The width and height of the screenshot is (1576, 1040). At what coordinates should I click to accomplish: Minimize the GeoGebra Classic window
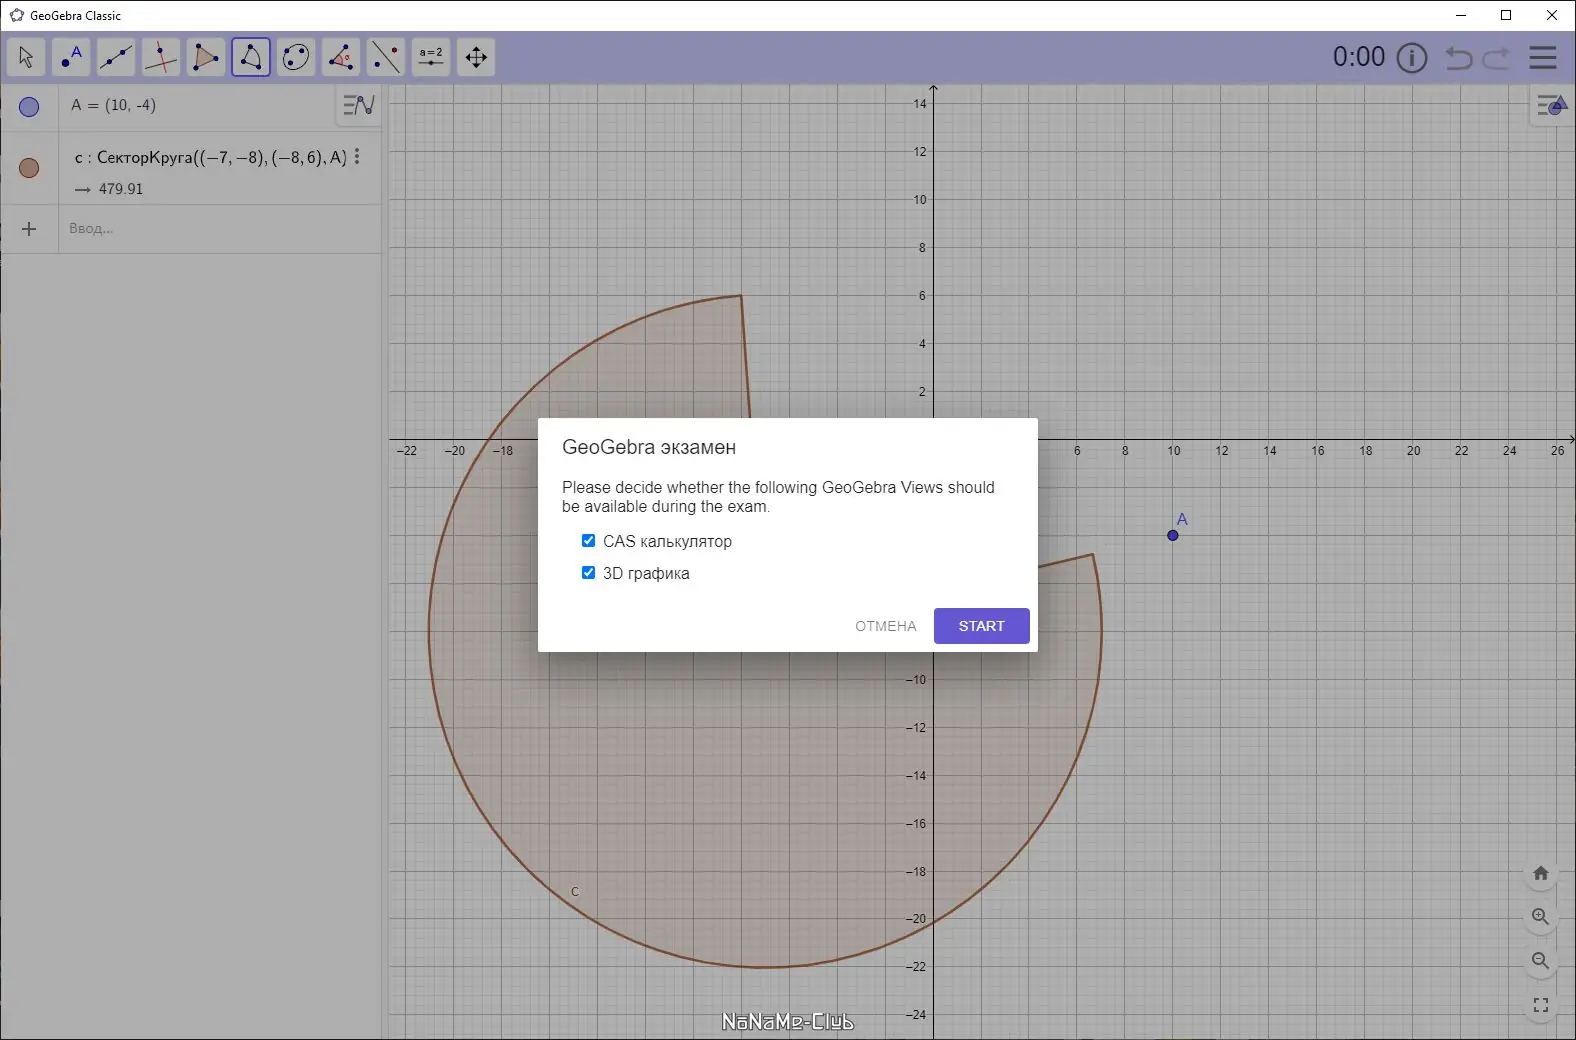(1461, 15)
